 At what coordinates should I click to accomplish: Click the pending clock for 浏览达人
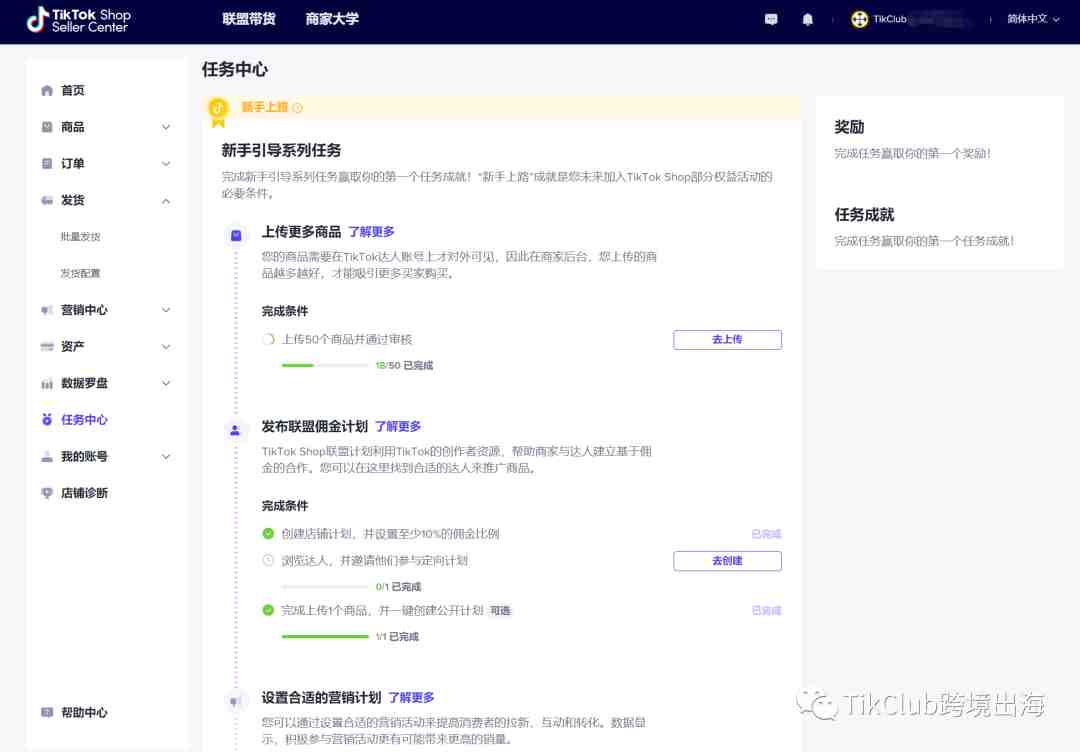269,560
